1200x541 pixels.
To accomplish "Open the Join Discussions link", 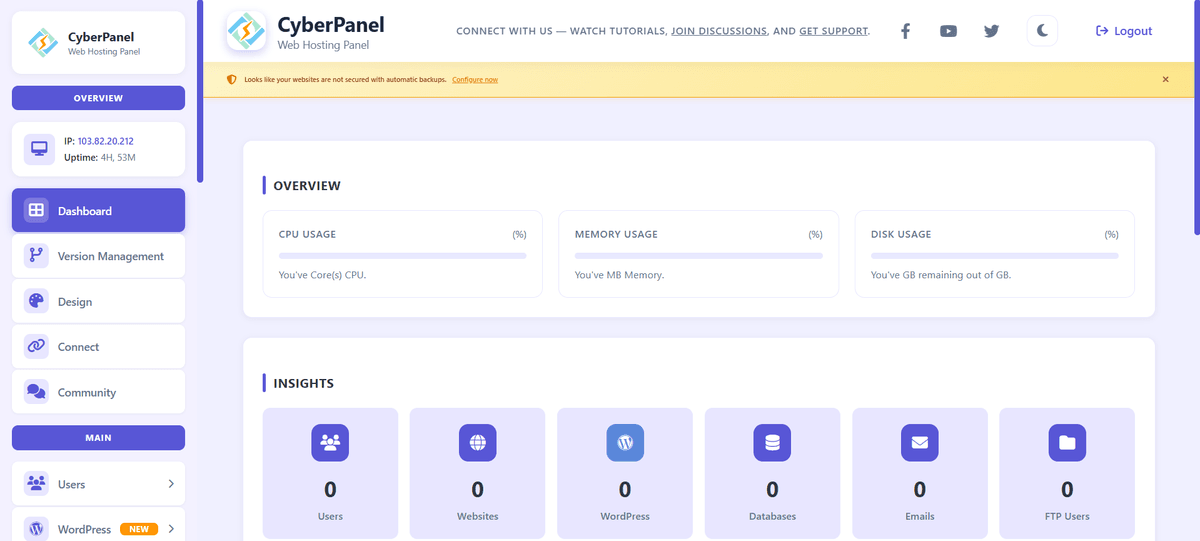I will click(719, 31).
